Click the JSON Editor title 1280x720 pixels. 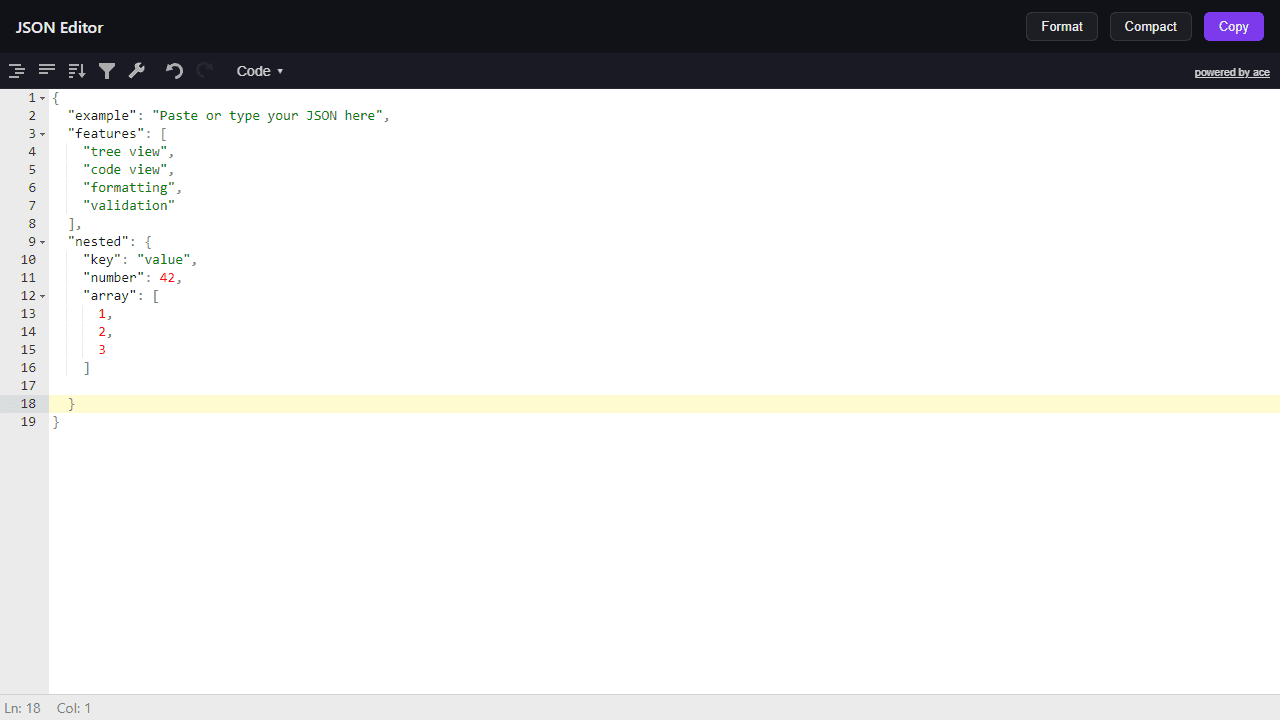pyautogui.click(x=59, y=27)
